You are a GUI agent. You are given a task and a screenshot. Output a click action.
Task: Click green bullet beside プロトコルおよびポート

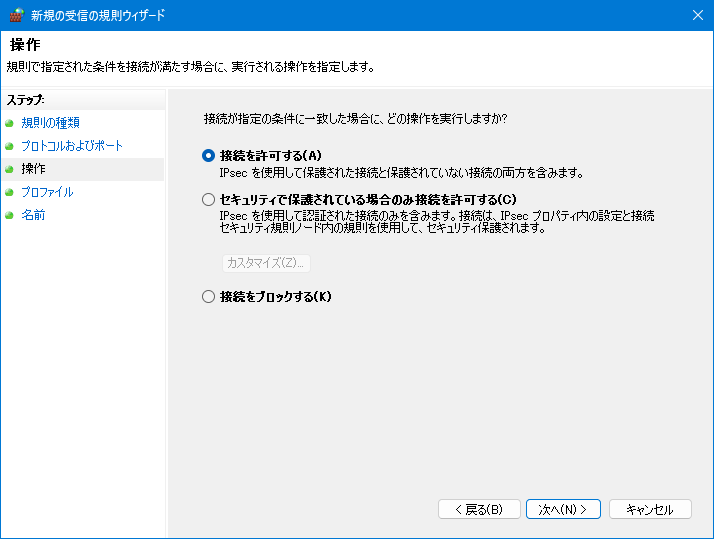coord(9,146)
